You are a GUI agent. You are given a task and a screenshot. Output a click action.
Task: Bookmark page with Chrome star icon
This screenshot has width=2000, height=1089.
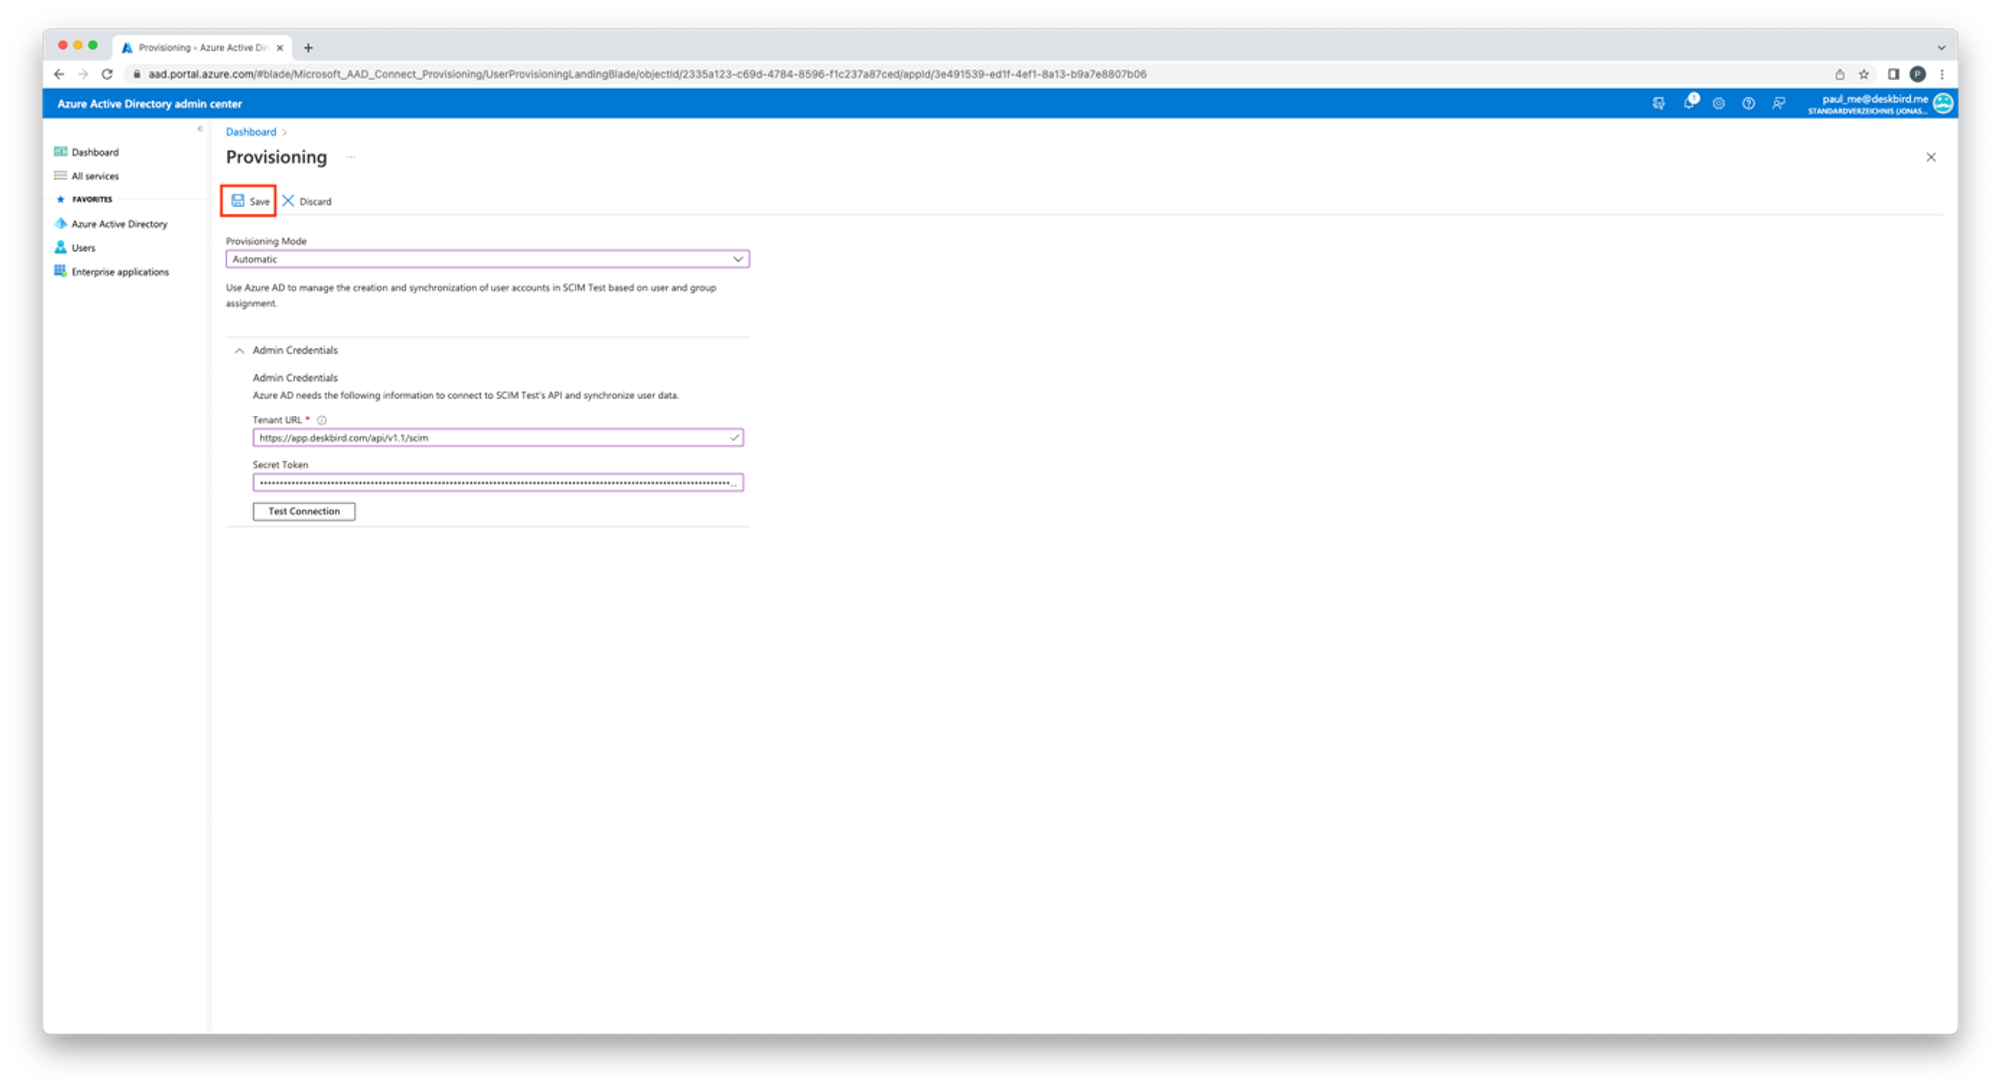coord(1864,74)
